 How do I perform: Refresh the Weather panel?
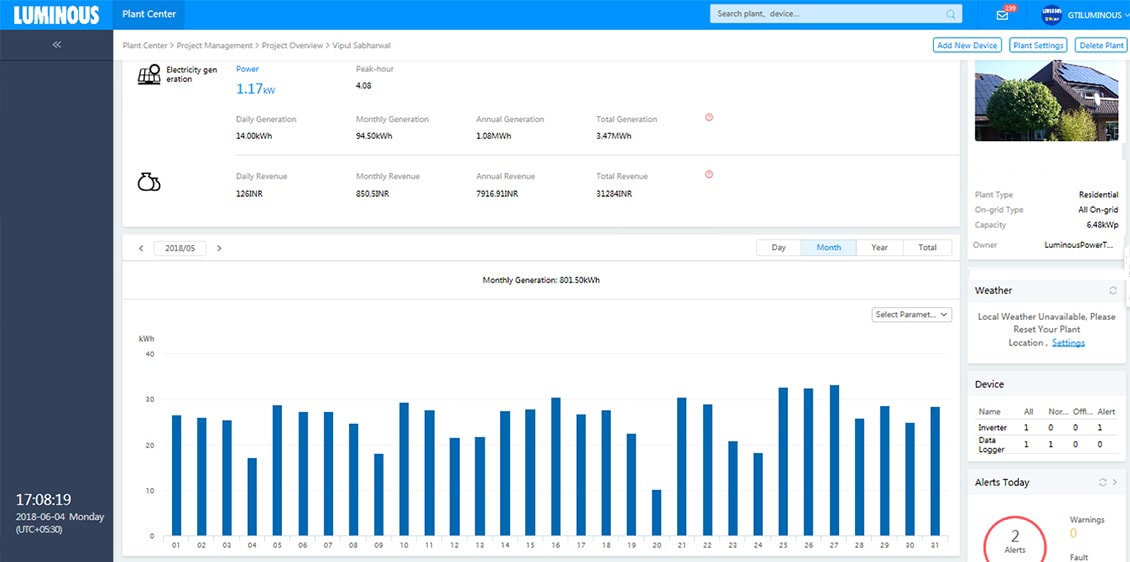[x=1113, y=291]
